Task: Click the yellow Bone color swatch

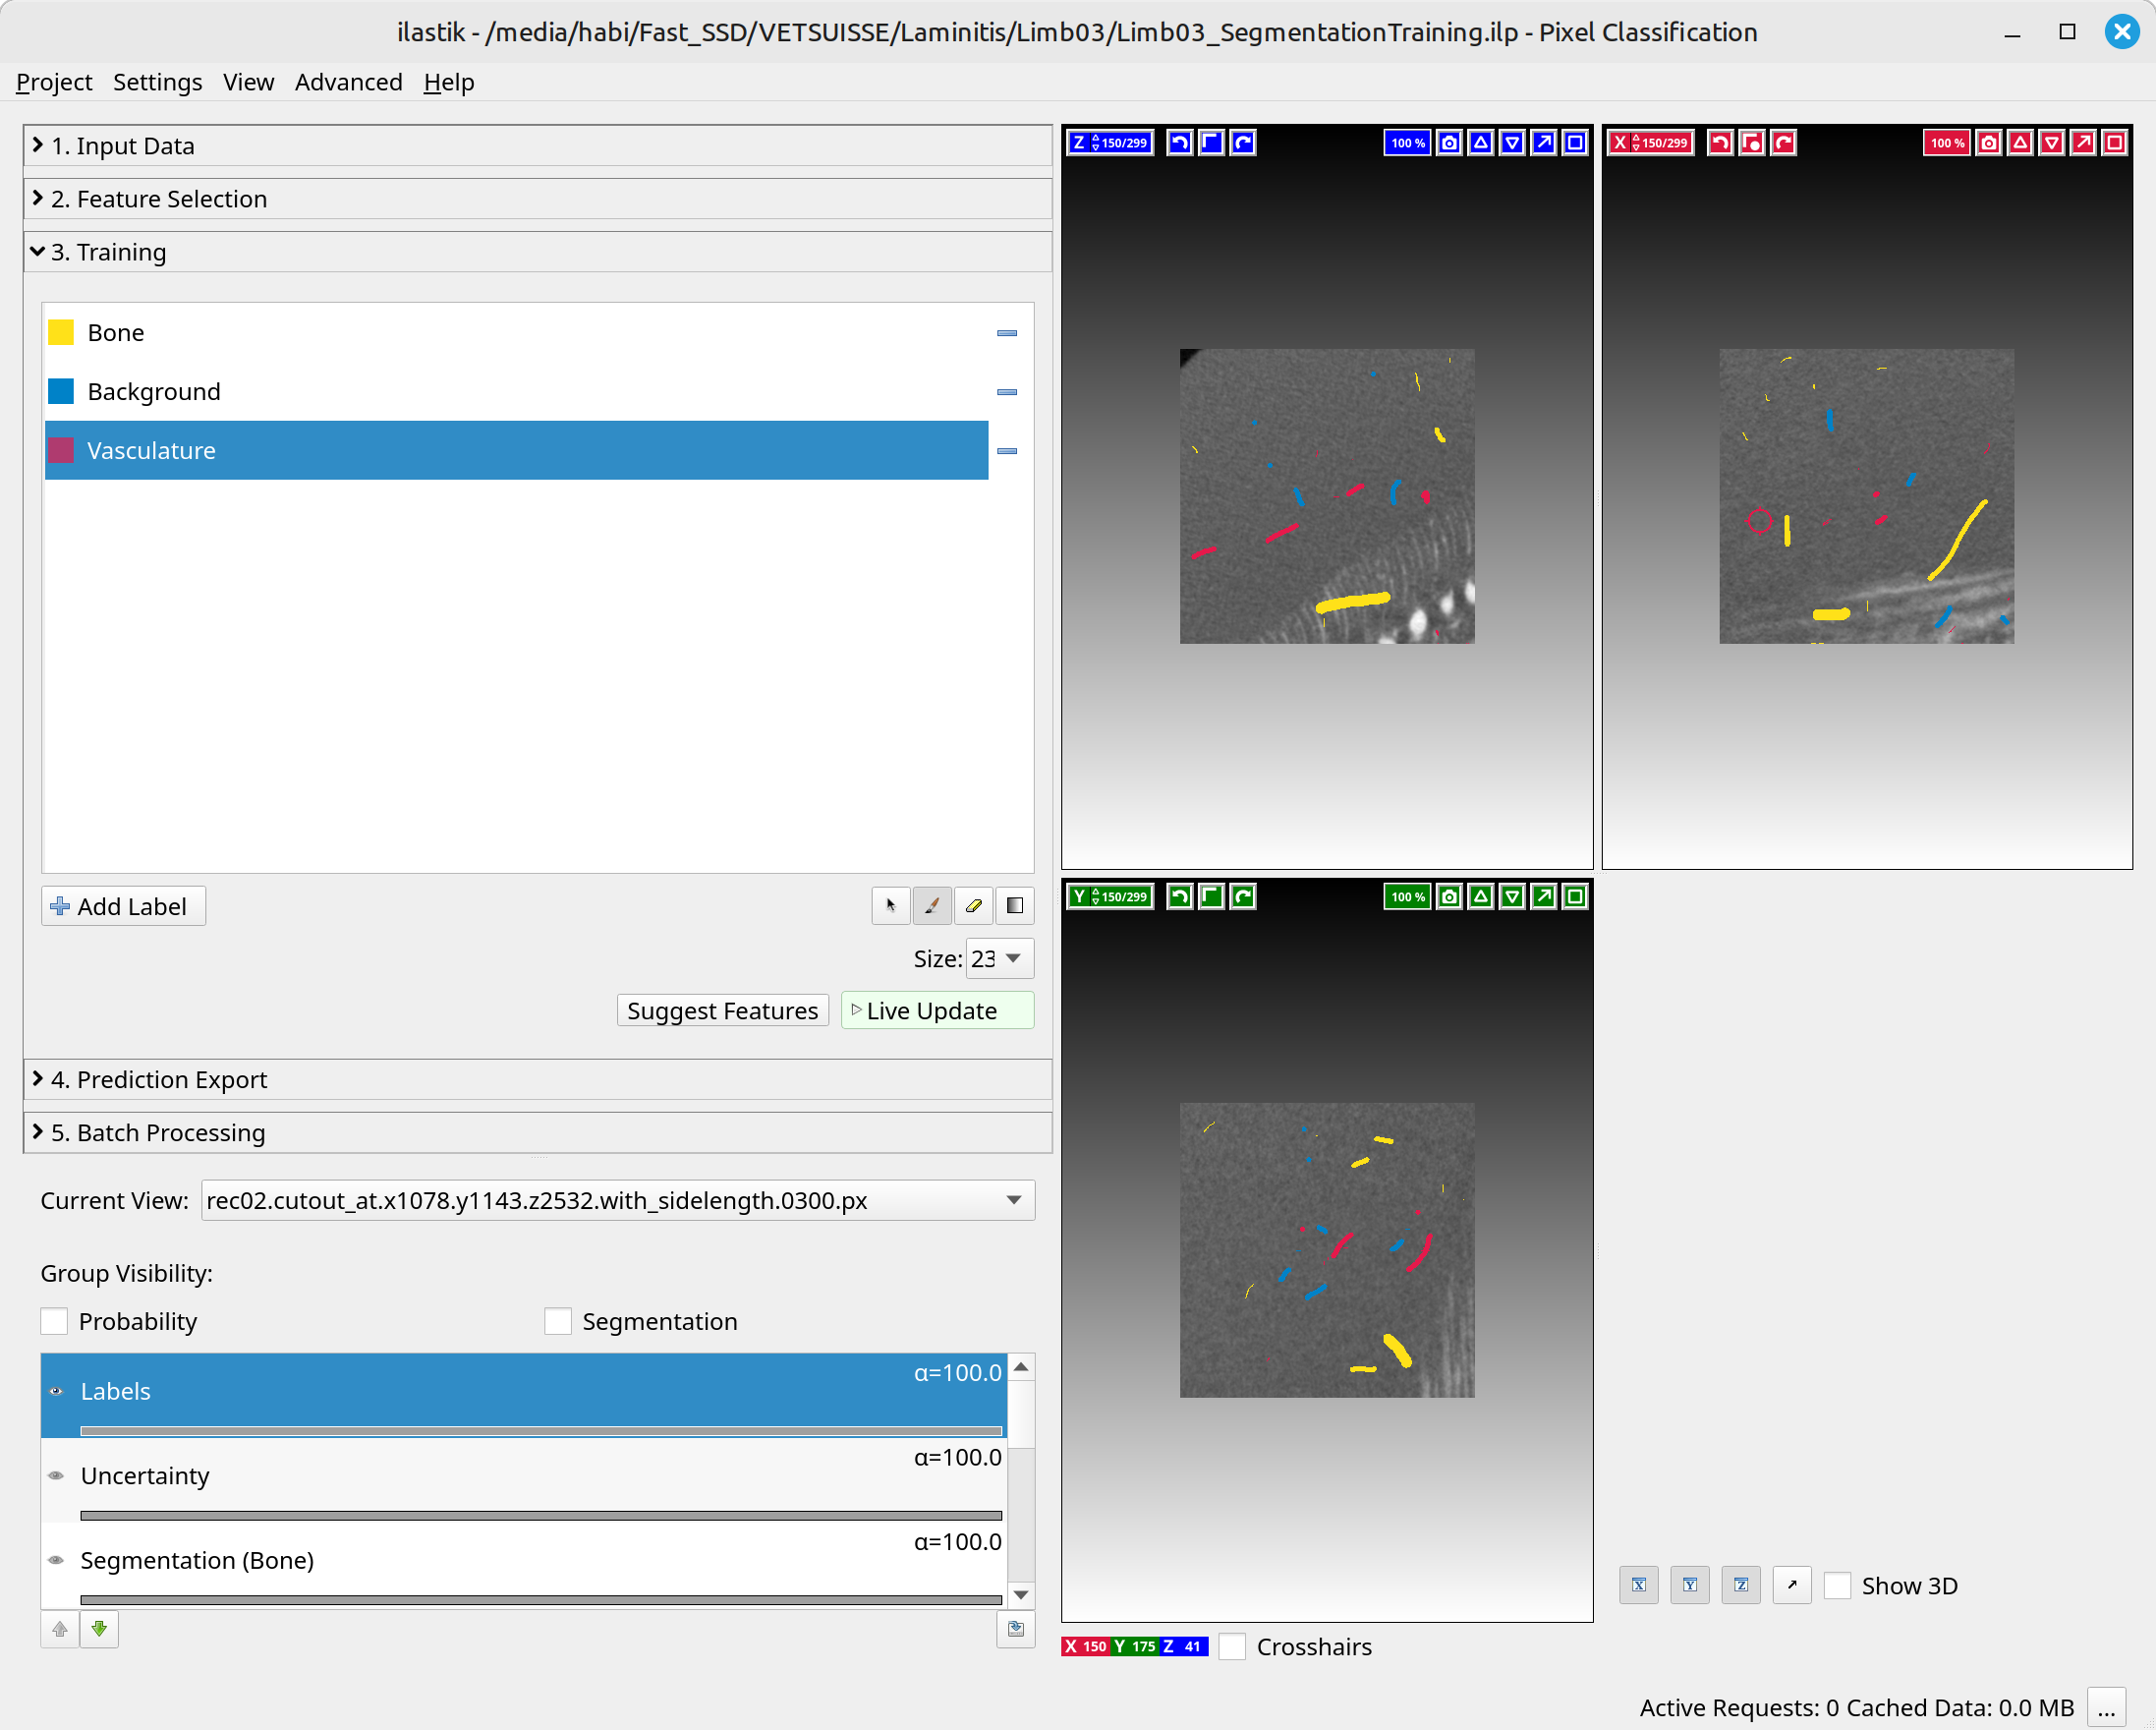Action: point(60,331)
